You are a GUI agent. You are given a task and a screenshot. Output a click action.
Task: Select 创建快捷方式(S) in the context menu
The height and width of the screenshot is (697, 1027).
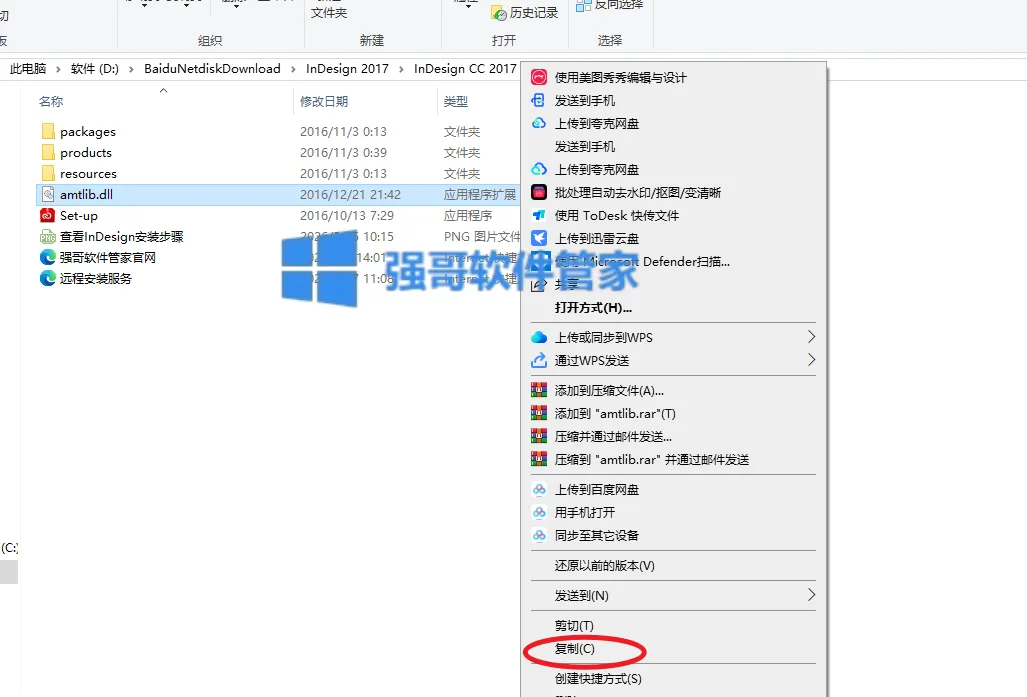[598, 679]
